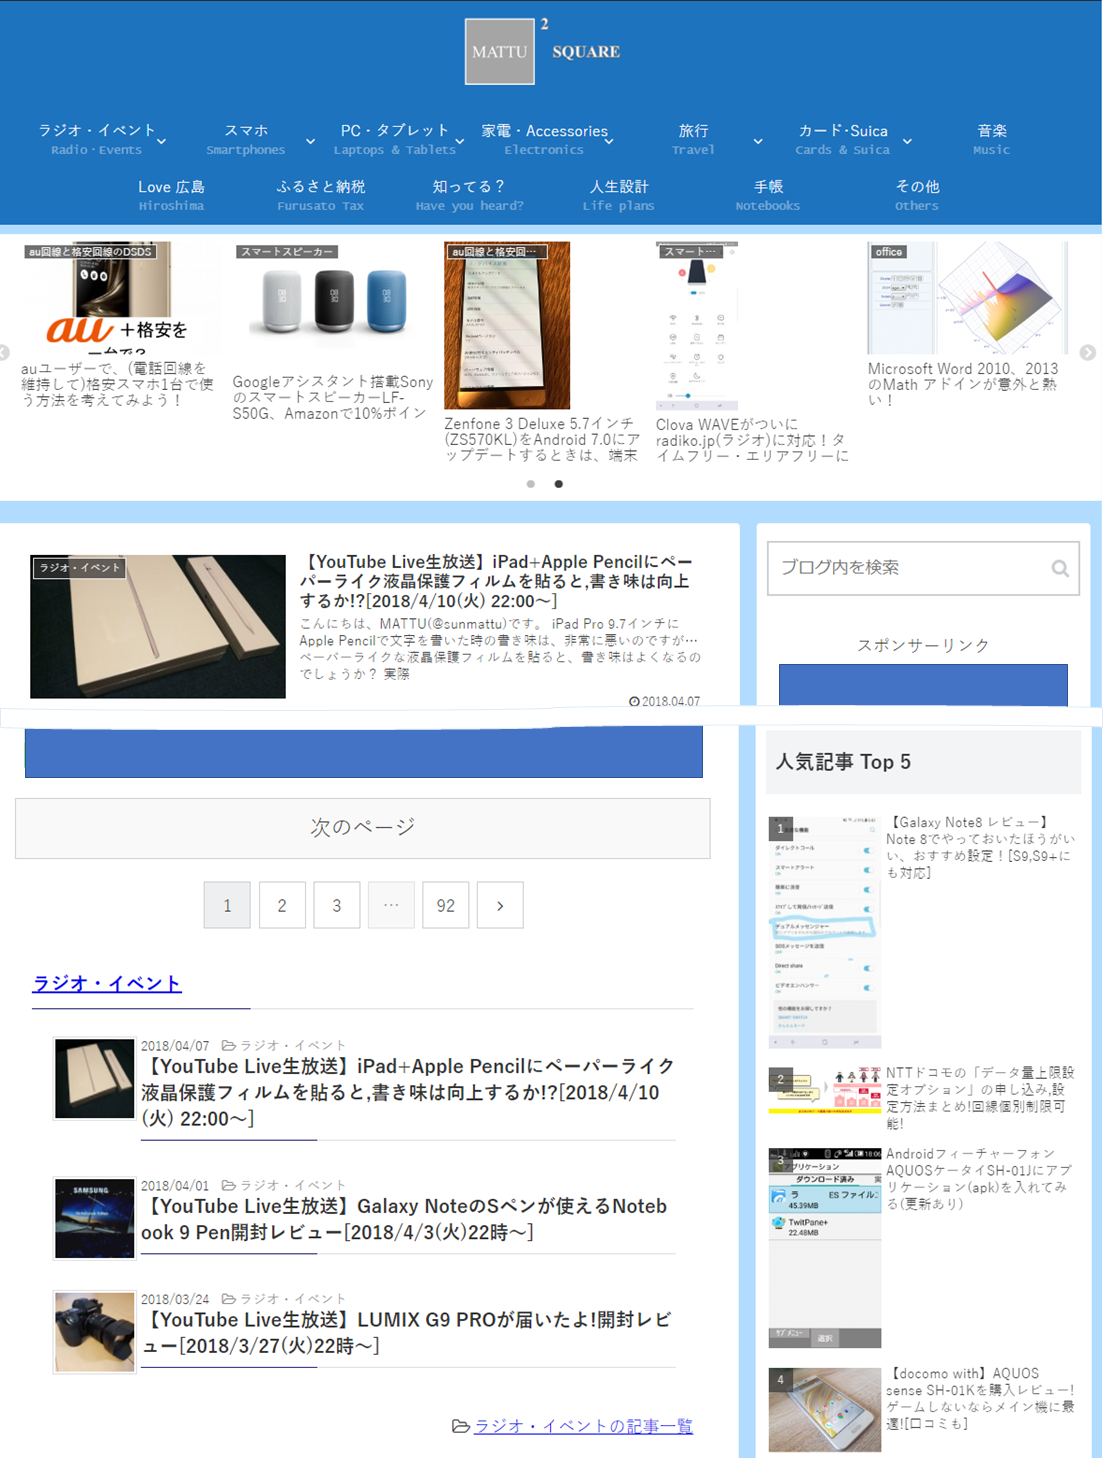Expand the 旅行 Travel menu chevron
Image resolution: width=1103 pixels, height=1458 pixels.
click(x=758, y=142)
